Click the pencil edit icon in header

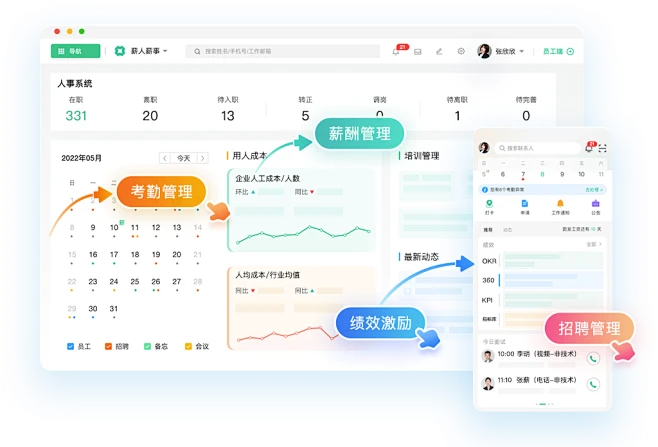439,52
